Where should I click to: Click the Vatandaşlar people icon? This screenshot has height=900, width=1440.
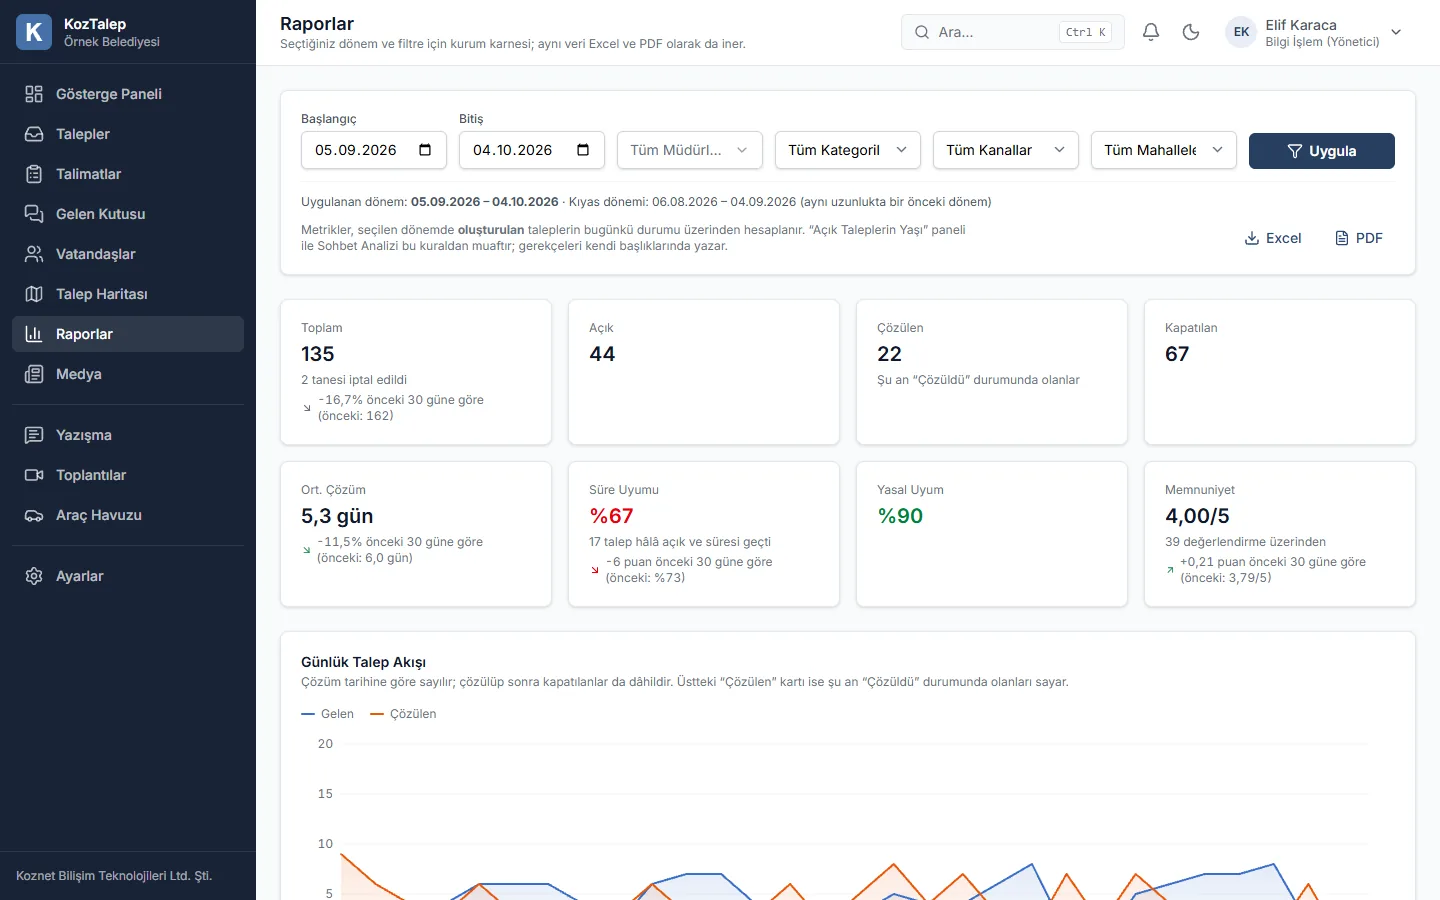34,254
